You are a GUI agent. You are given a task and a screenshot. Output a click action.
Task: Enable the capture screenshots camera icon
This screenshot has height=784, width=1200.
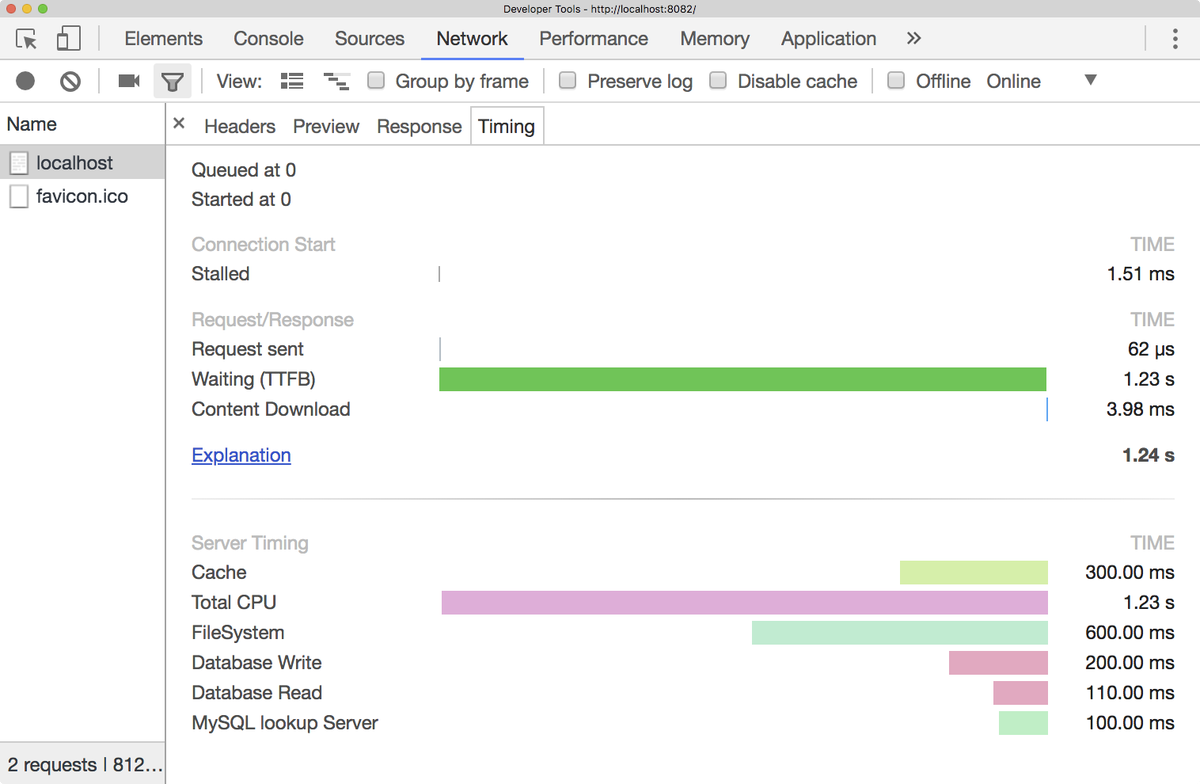pos(130,81)
